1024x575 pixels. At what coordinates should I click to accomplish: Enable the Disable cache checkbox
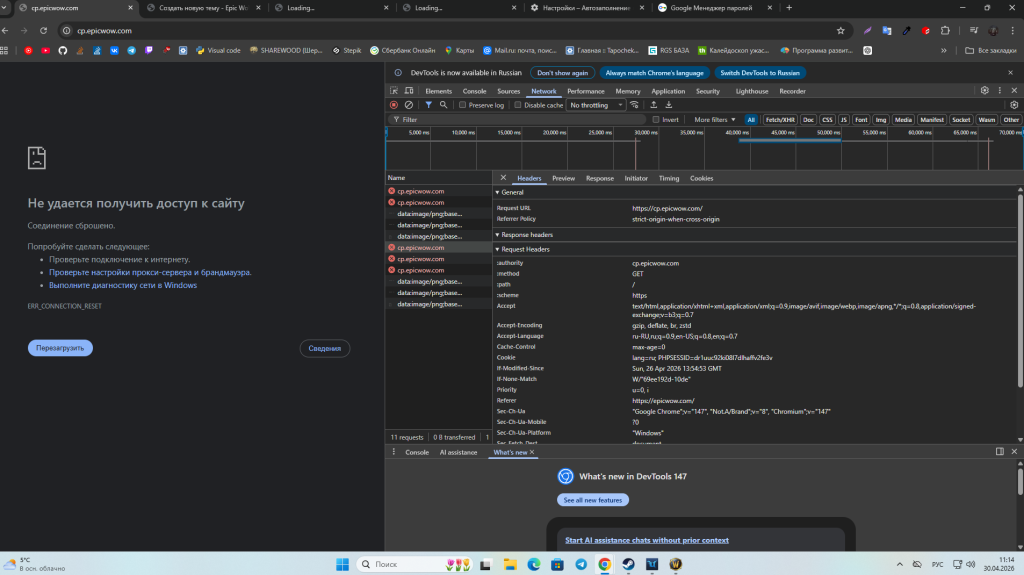pos(518,105)
